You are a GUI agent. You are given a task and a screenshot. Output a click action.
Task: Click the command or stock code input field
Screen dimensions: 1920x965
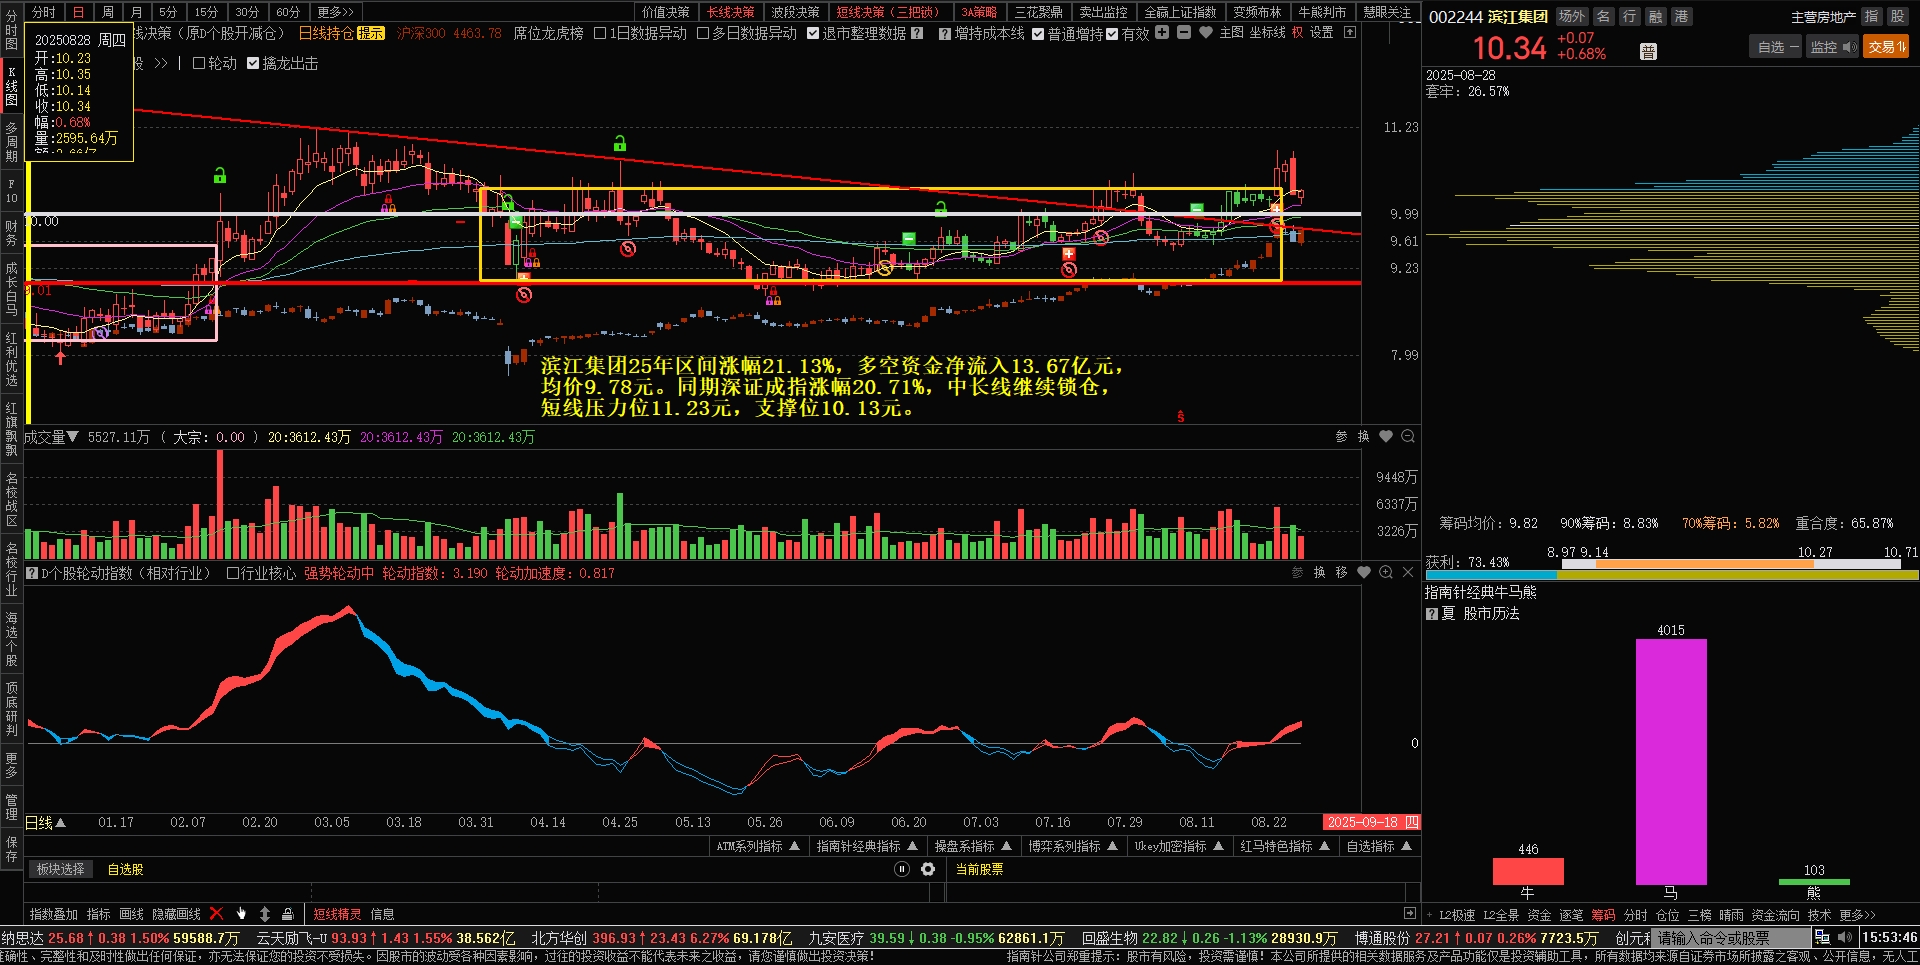point(1730,938)
